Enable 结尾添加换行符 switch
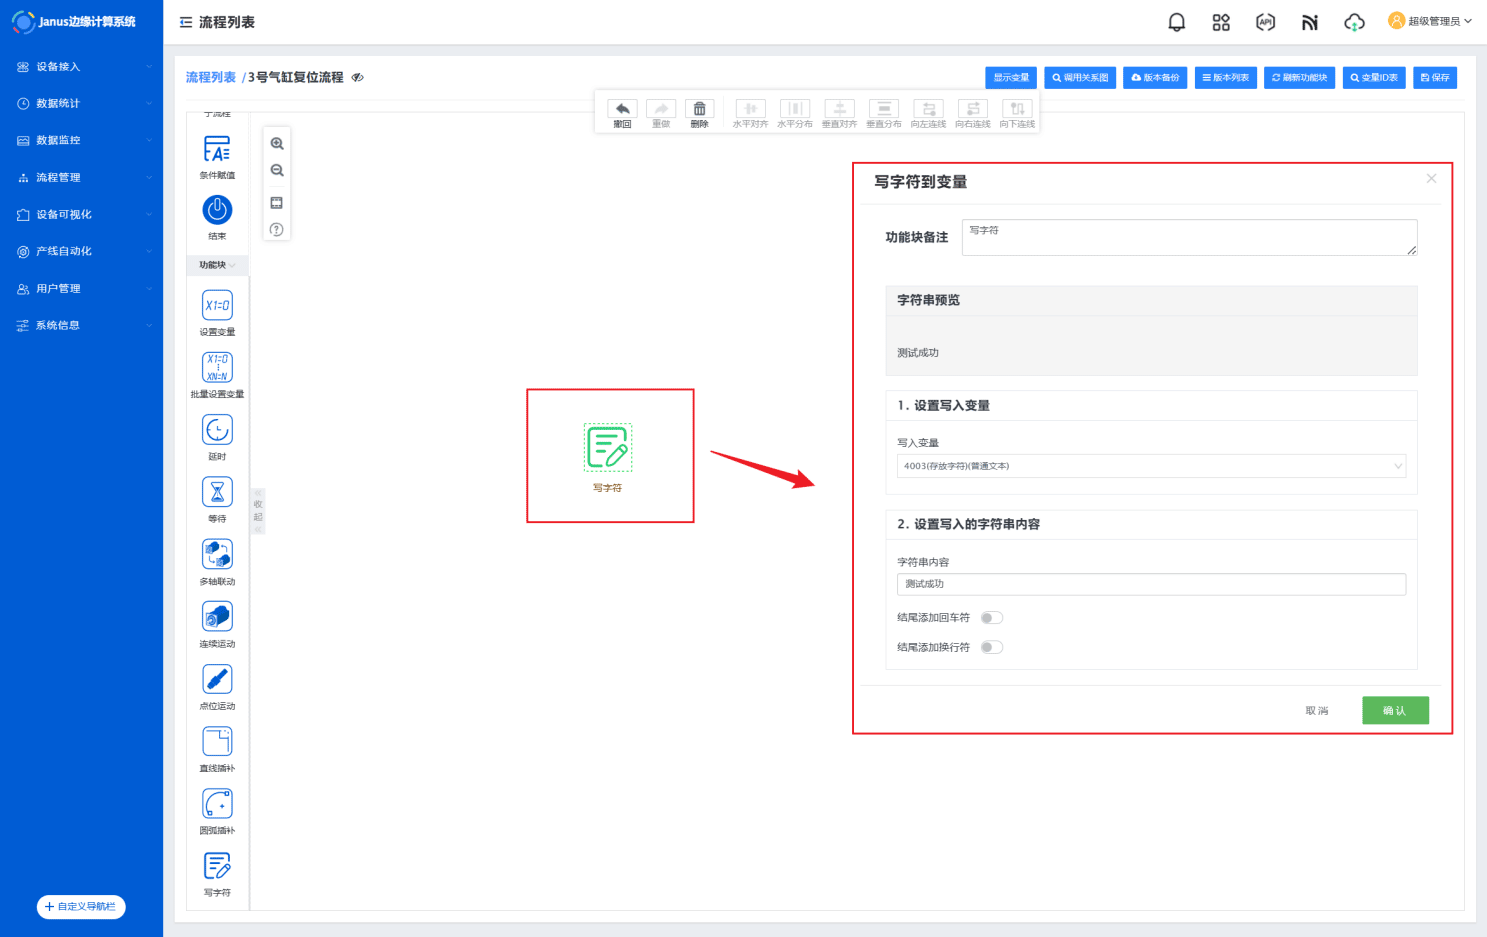Image resolution: width=1487 pixels, height=937 pixels. [991, 647]
